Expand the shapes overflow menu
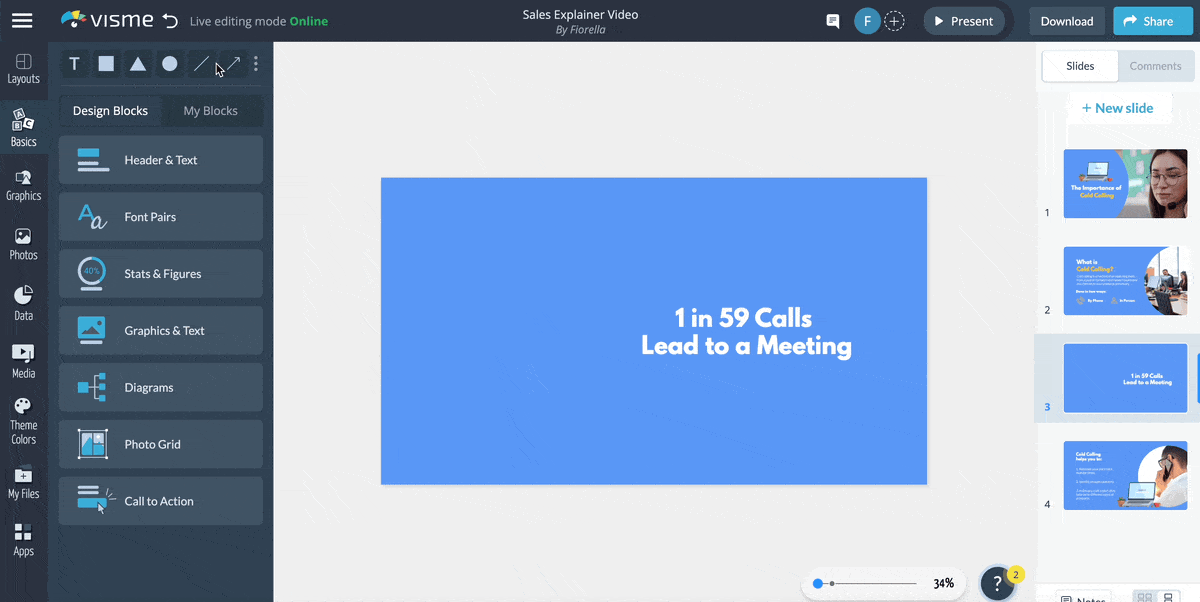The height and width of the screenshot is (602, 1200). 255,63
